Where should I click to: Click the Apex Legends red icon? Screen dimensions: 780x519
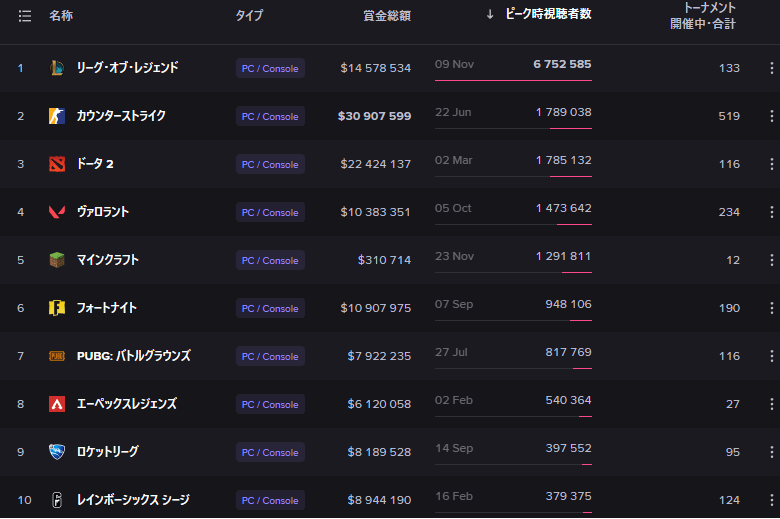click(x=57, y=404)
